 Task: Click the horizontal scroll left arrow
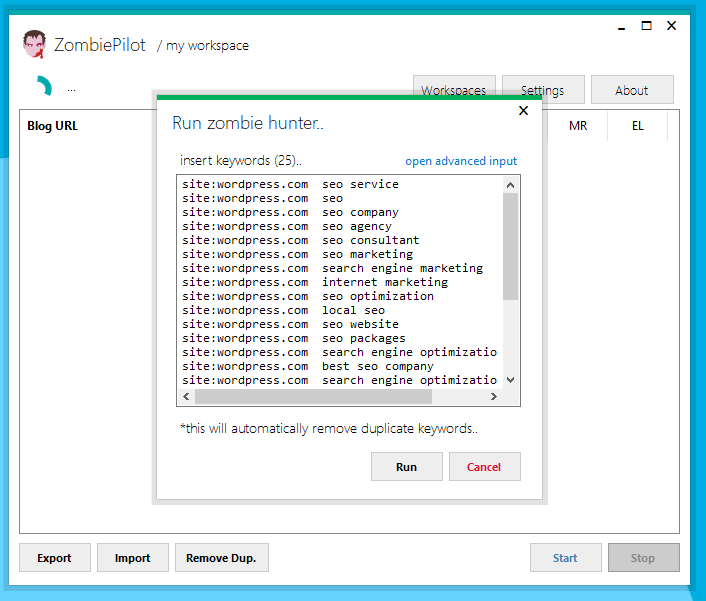186,396
